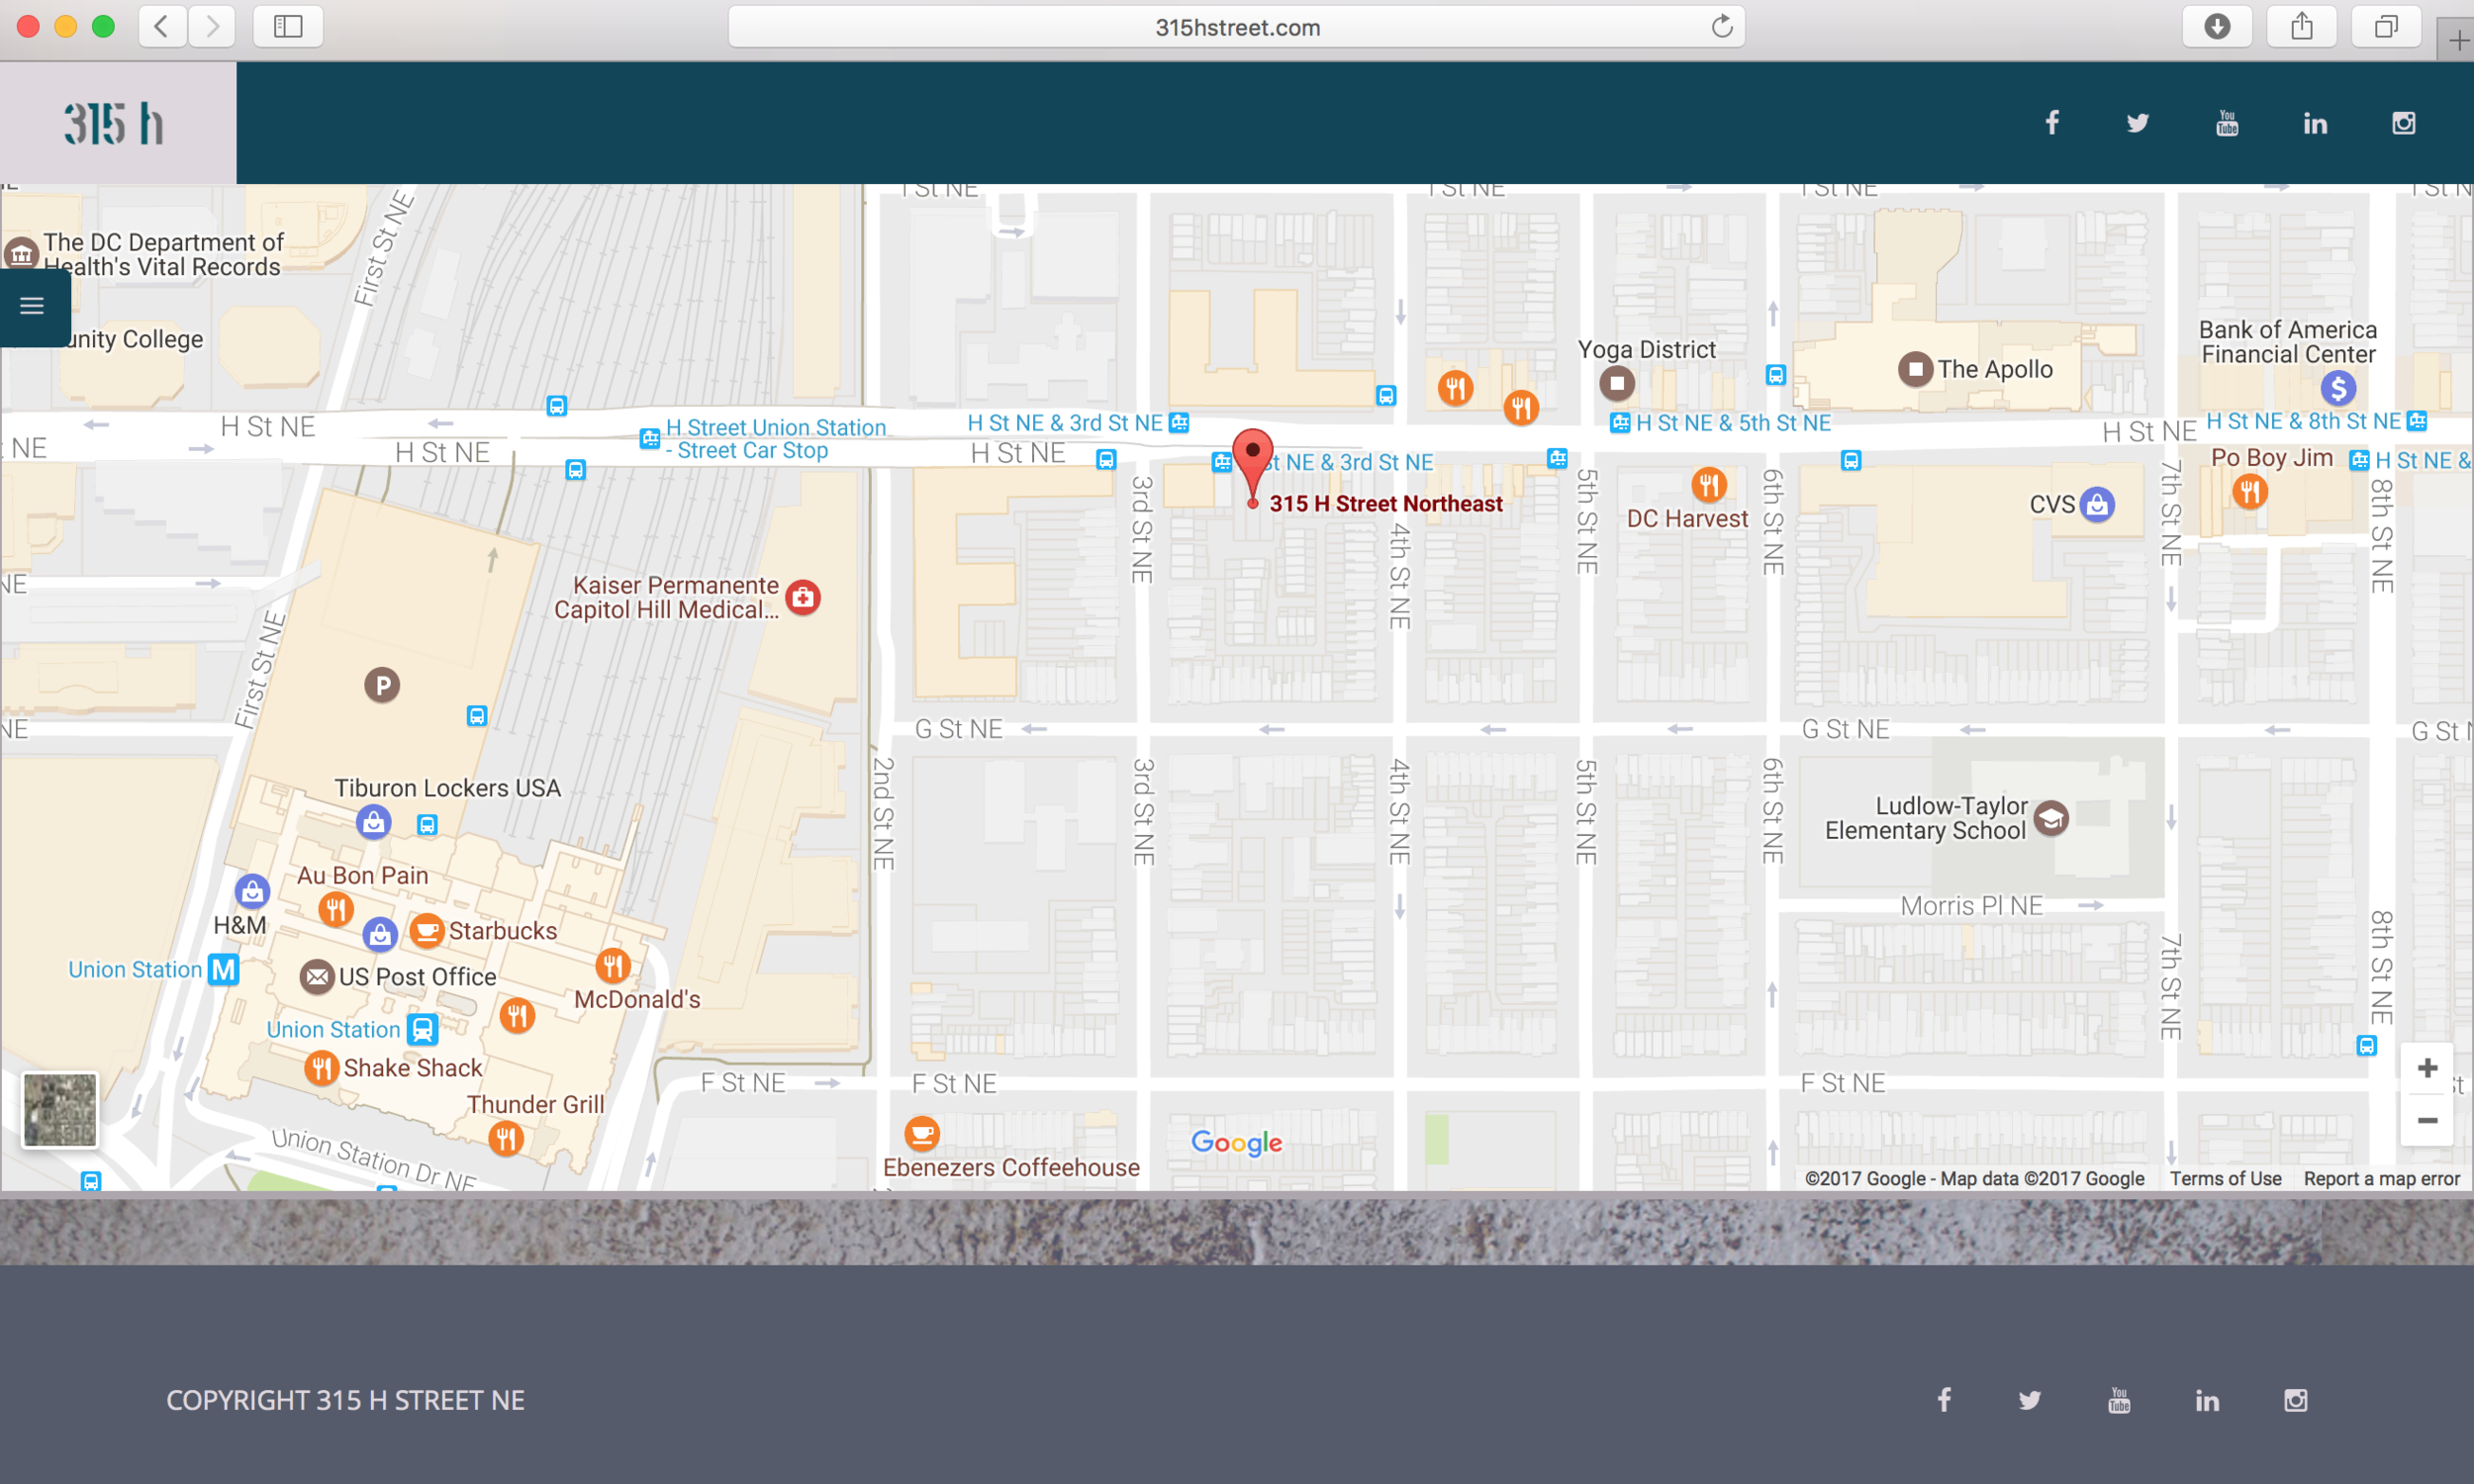Screen dimensions: 2474x1484
Task: Open YouTube link in header
Action: click(2227, 123)
